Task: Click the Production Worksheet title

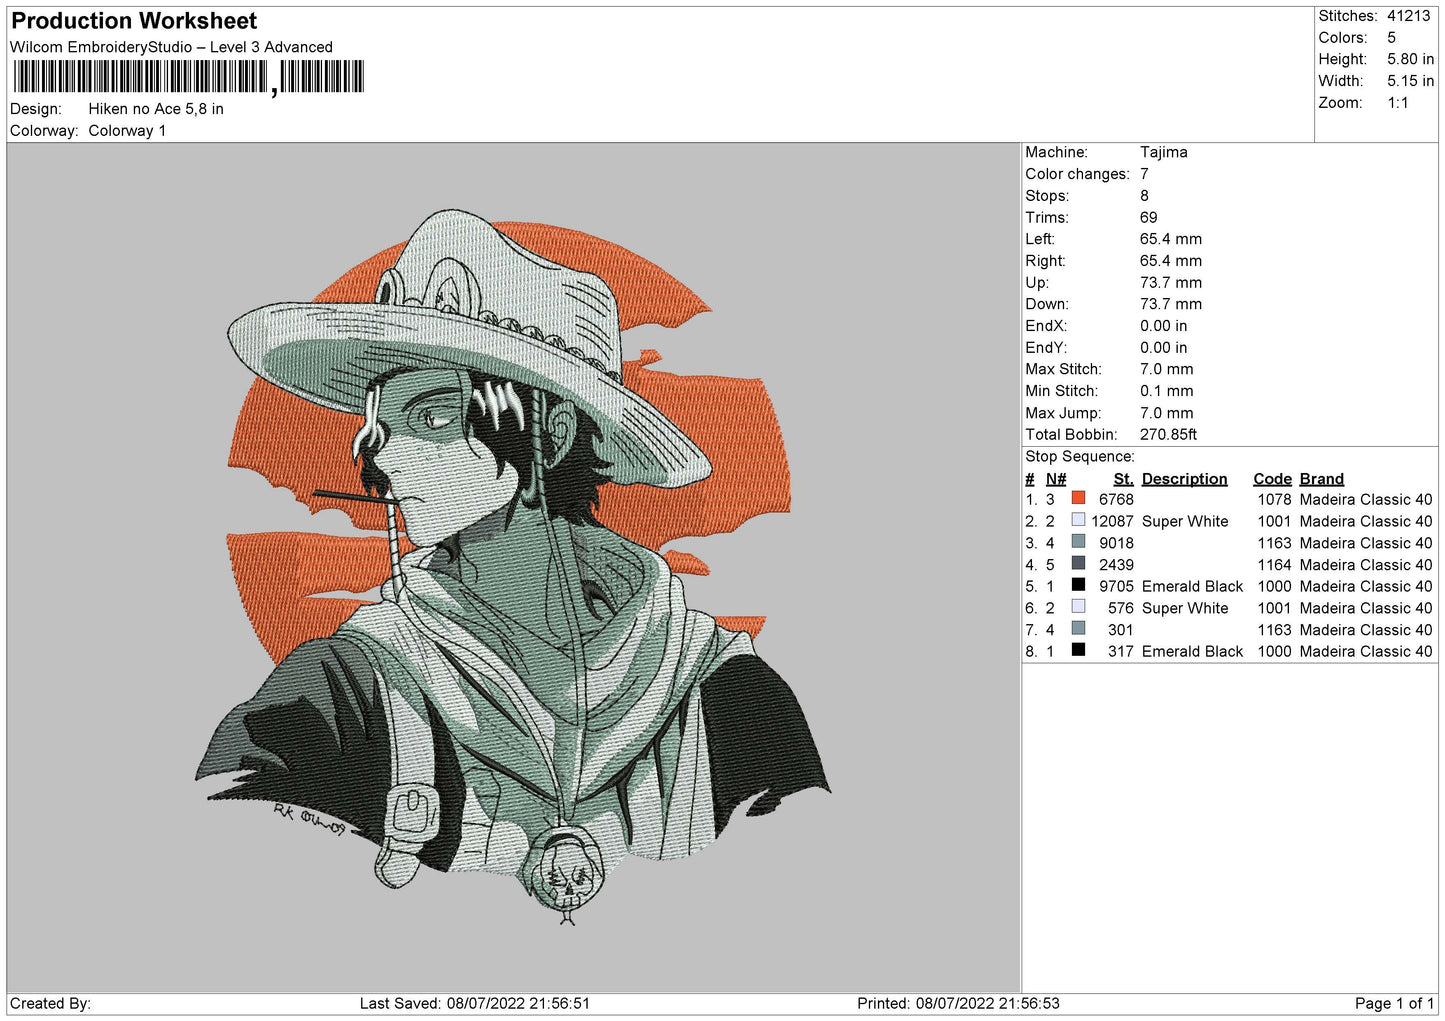Action: pyautogui.click(x=134, y=21)
